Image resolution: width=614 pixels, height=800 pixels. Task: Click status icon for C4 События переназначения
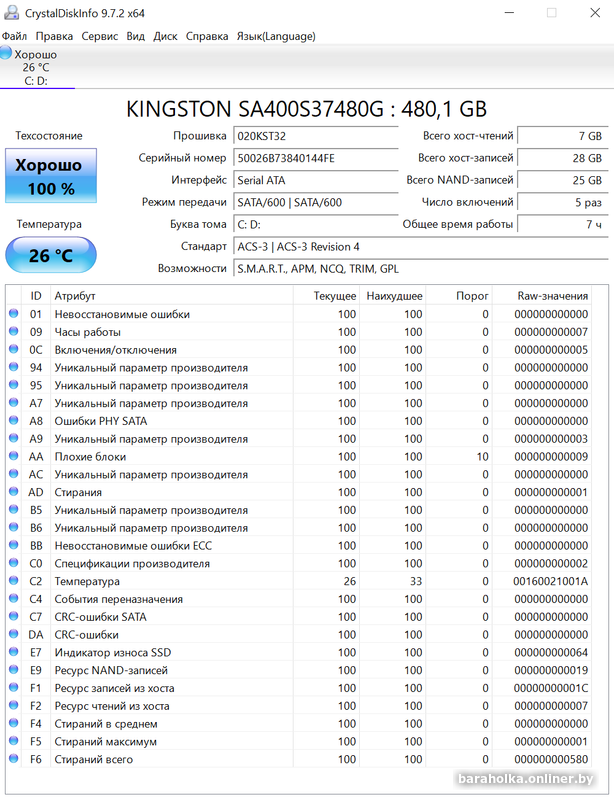(x=14, y=598)
